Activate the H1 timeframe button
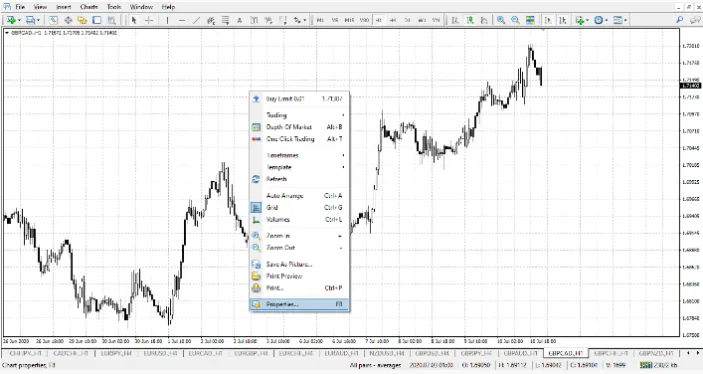 click(379, 20)
